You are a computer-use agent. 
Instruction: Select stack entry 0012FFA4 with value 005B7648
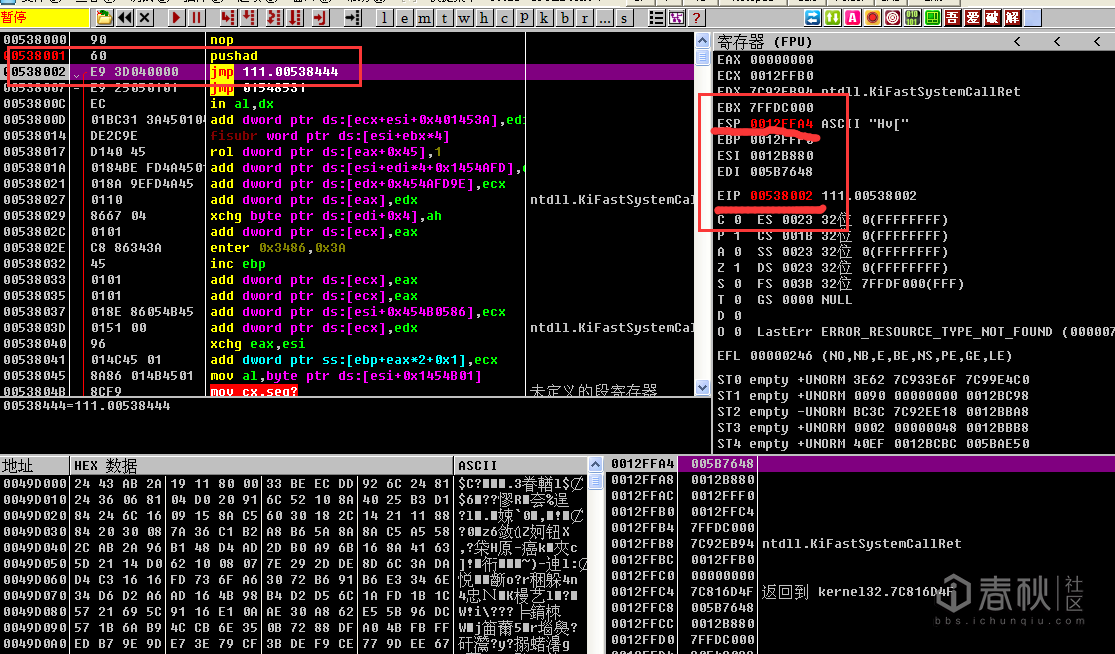[x=860, y=463]
